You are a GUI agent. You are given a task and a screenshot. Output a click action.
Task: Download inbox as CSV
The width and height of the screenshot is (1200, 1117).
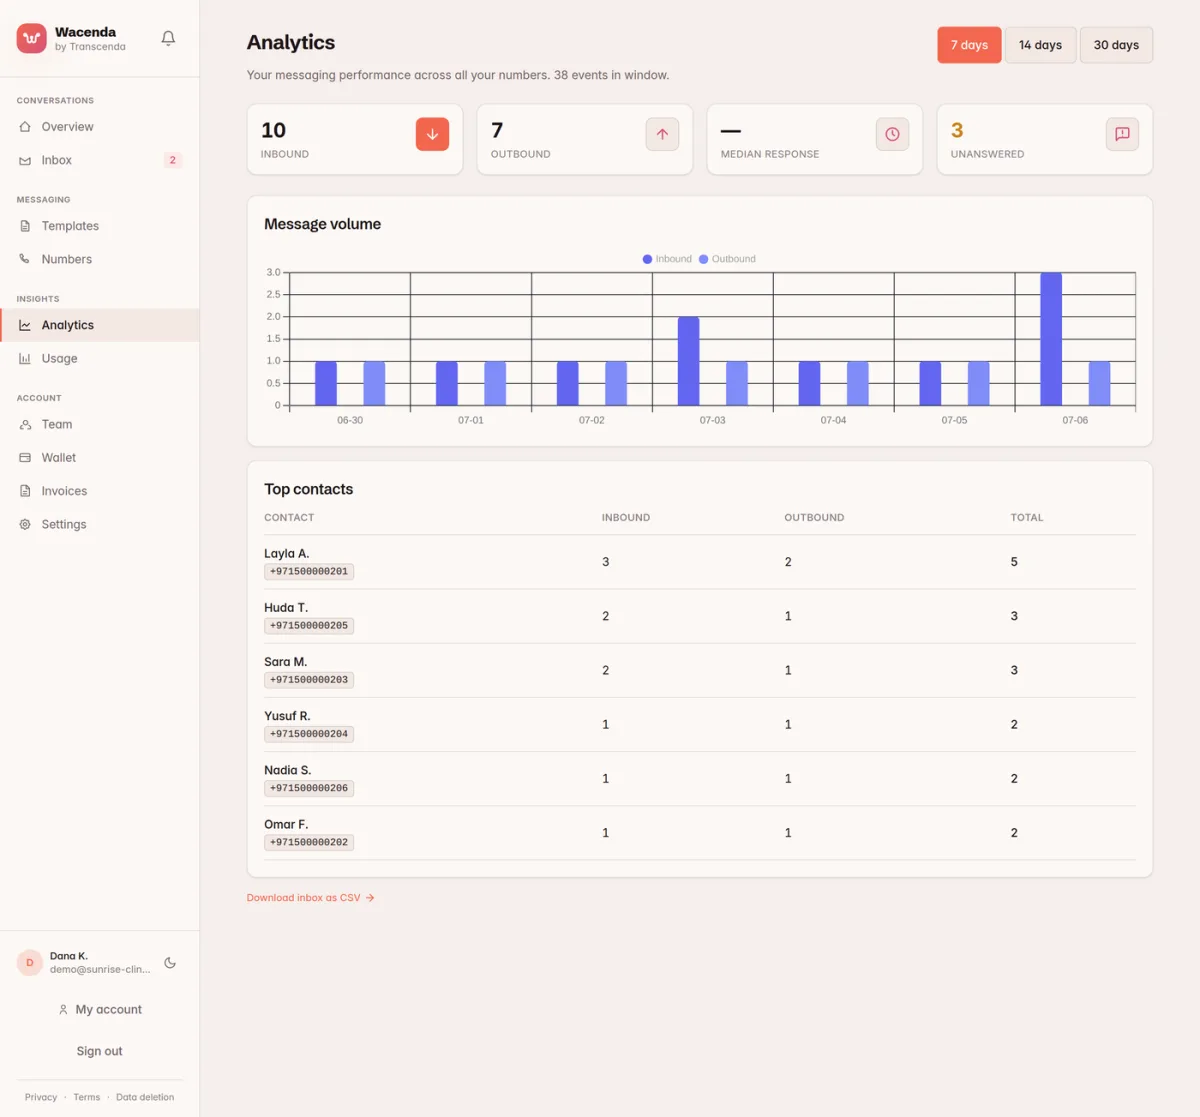(x=310, y=898)
